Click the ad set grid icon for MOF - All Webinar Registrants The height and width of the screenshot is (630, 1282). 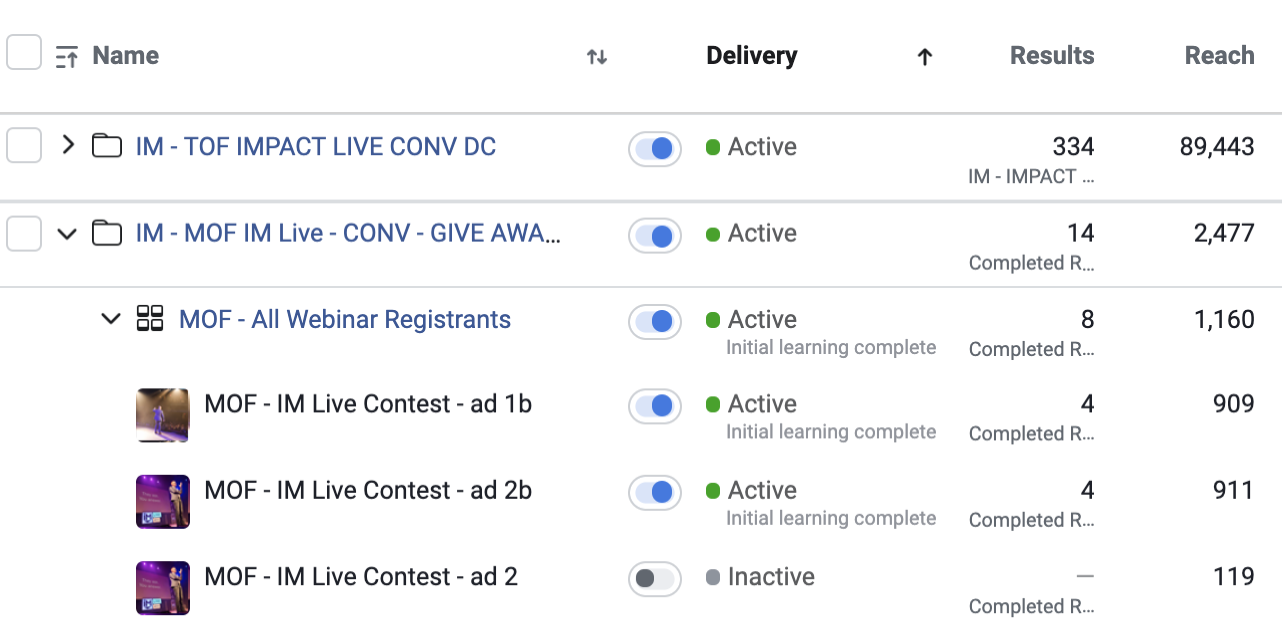tap(150, 319)
